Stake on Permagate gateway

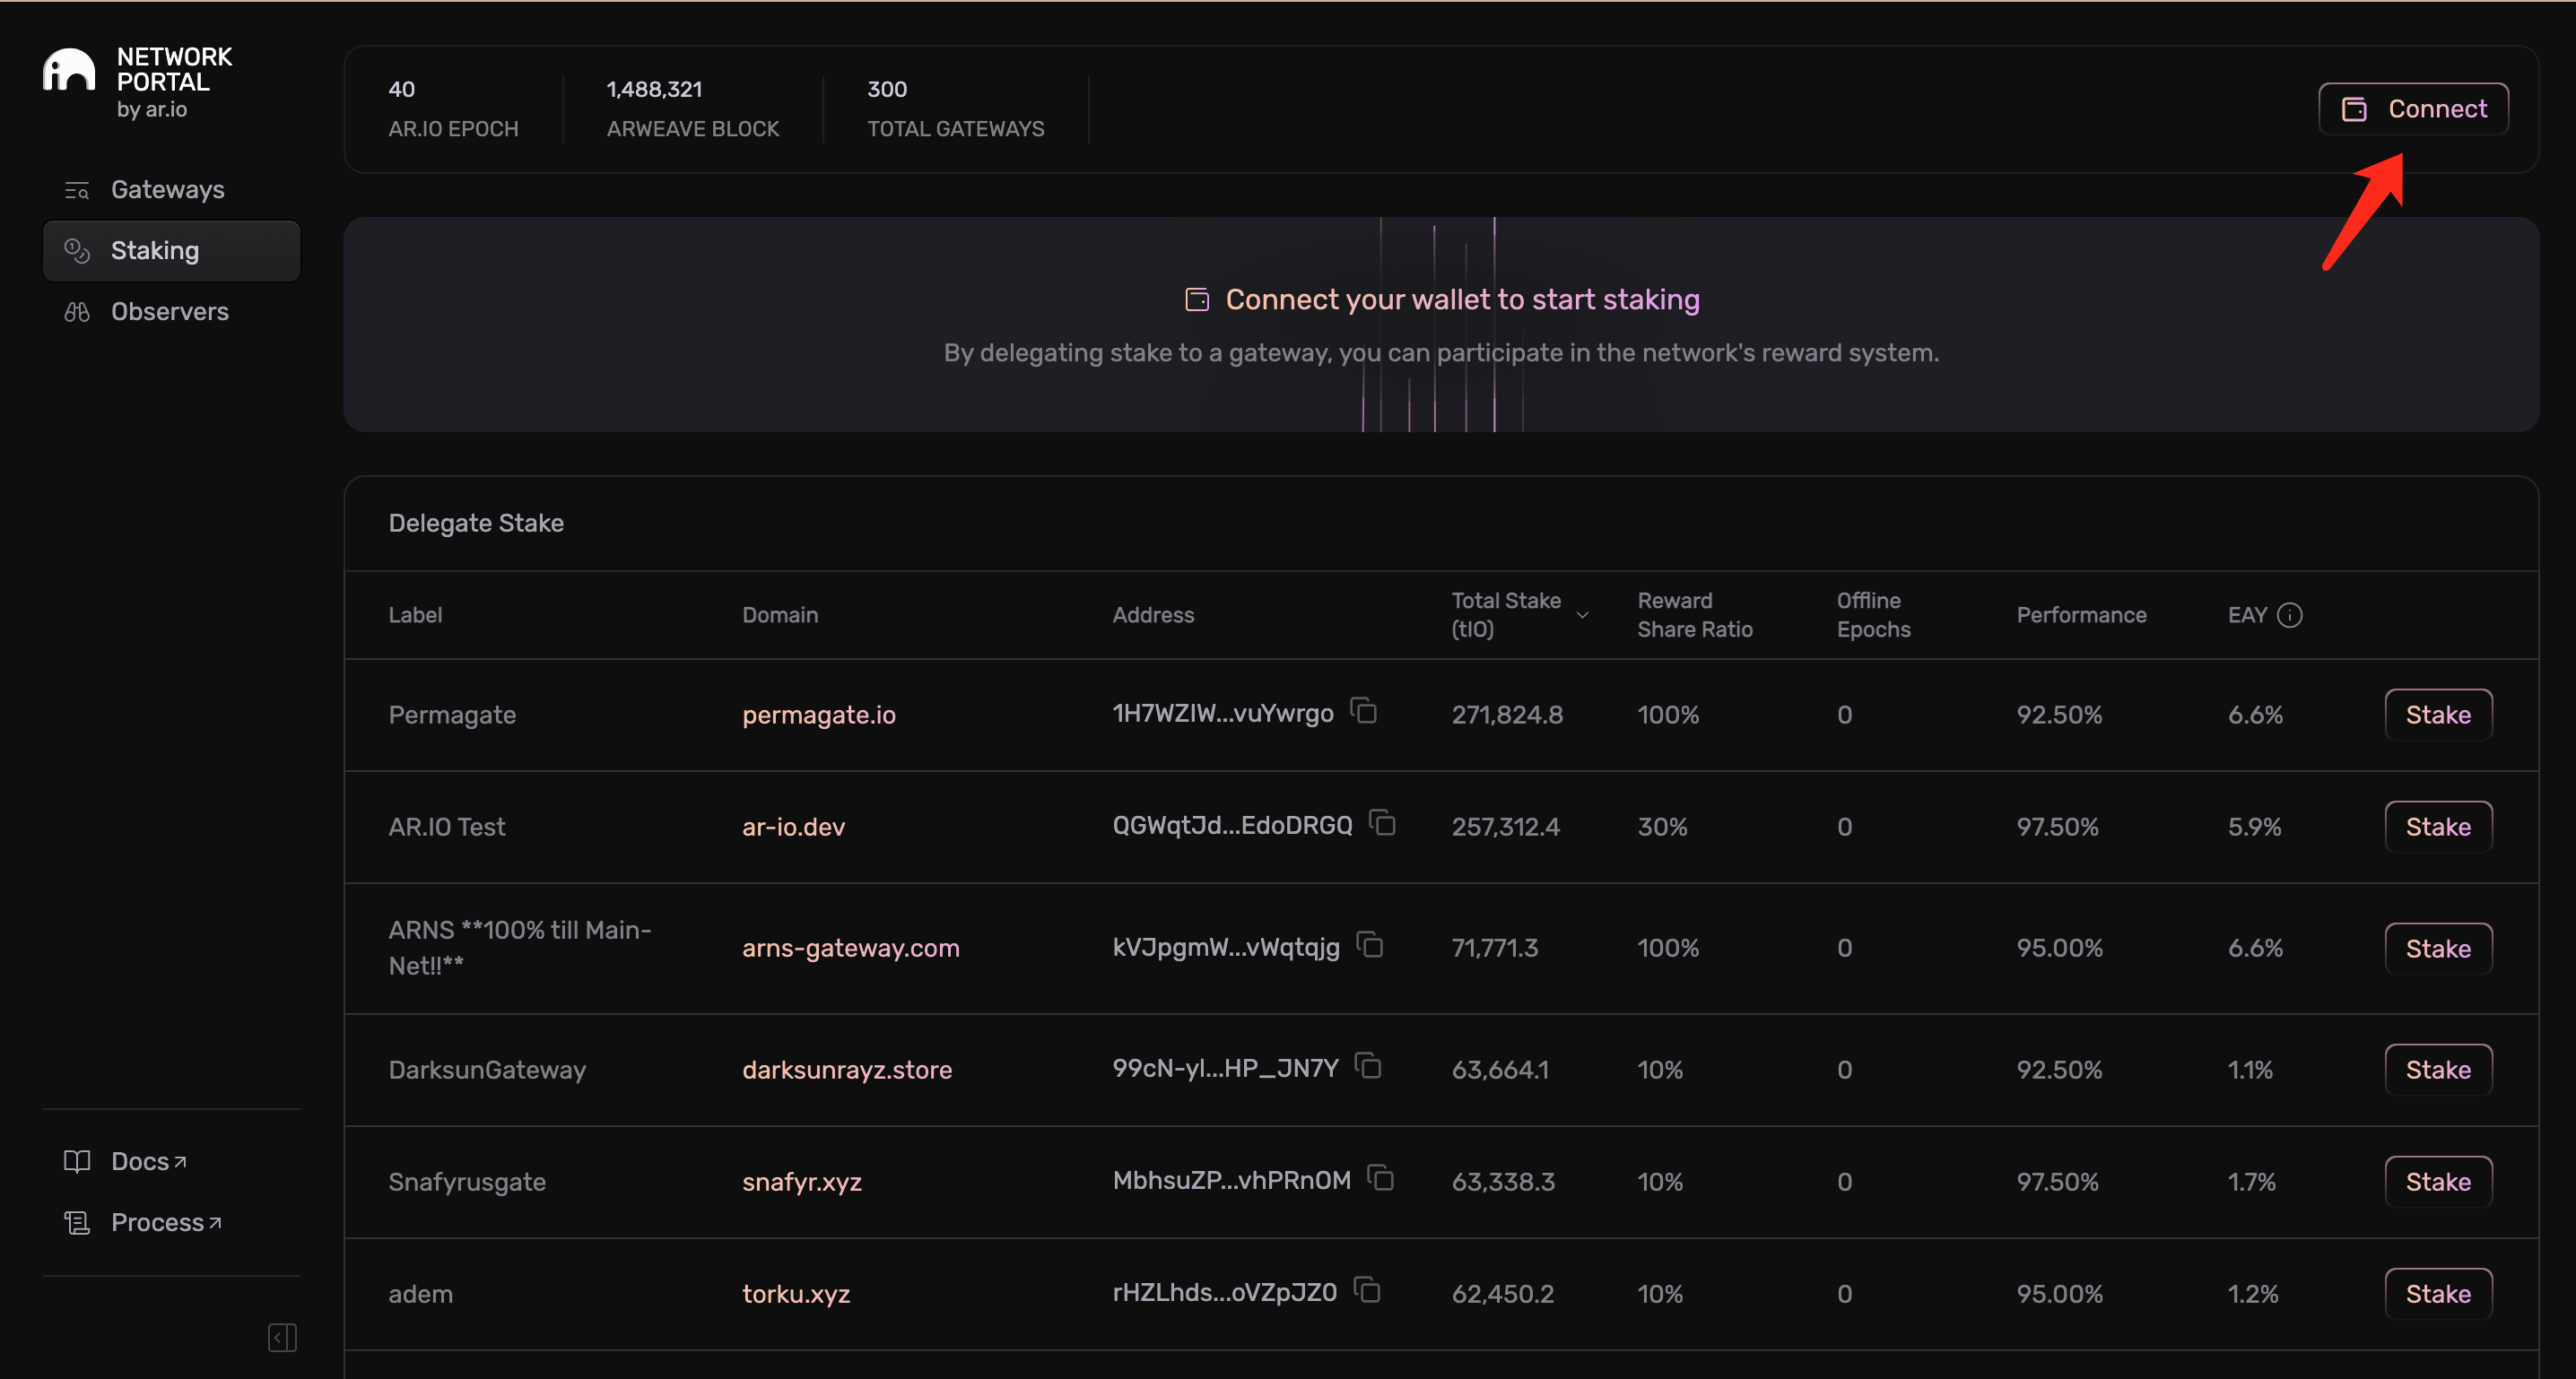pos(2438,714)
